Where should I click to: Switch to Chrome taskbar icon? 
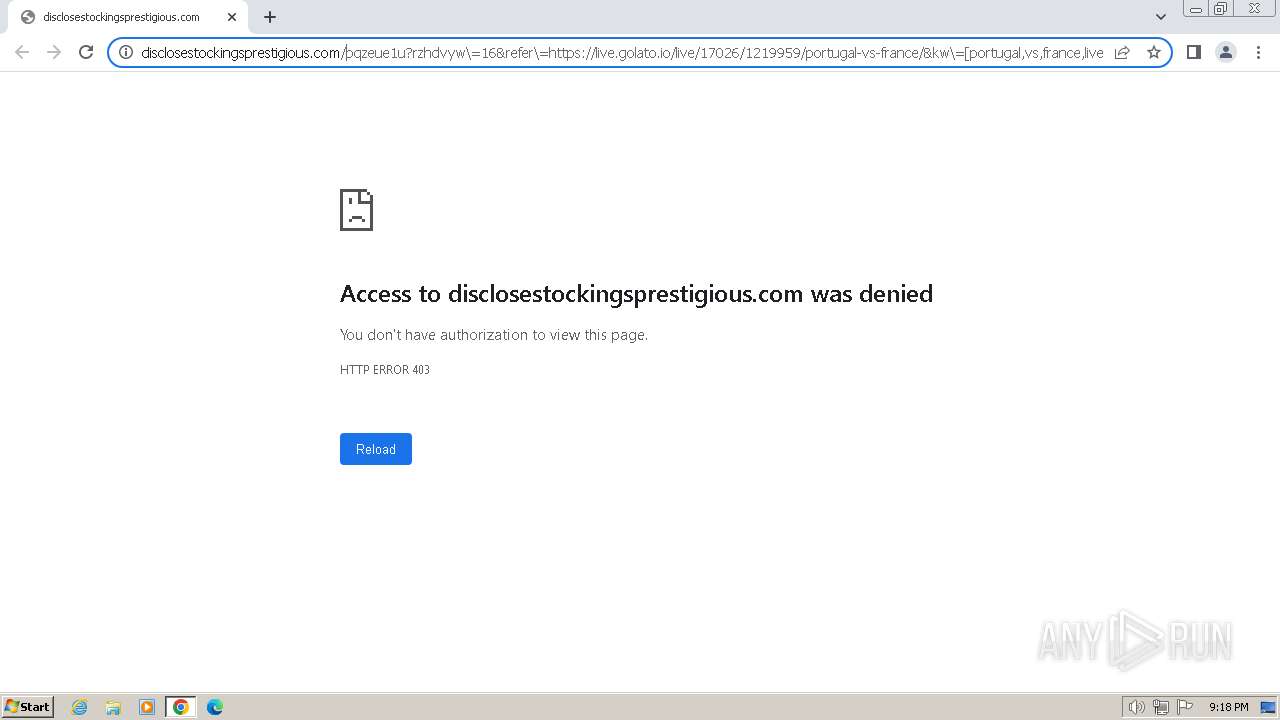(x=181, y=707)
